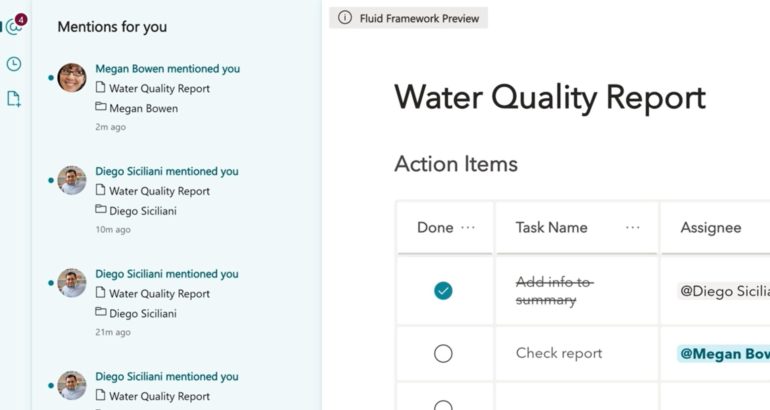Viewport: 770px width, 410px height.
Task: Click the document icon in the 10m ago mention
Action: (x=100, y=191)
